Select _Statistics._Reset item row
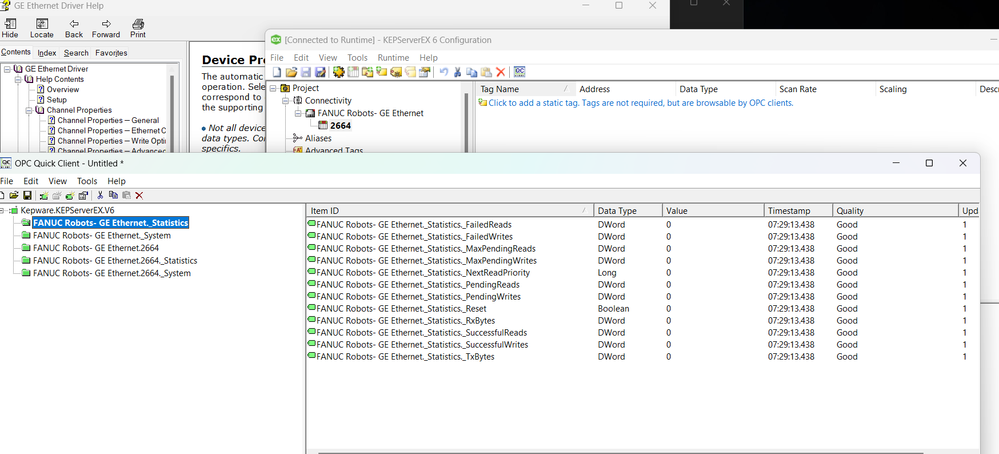The height and width of the screenshot is (454, 999). [642, 308]
